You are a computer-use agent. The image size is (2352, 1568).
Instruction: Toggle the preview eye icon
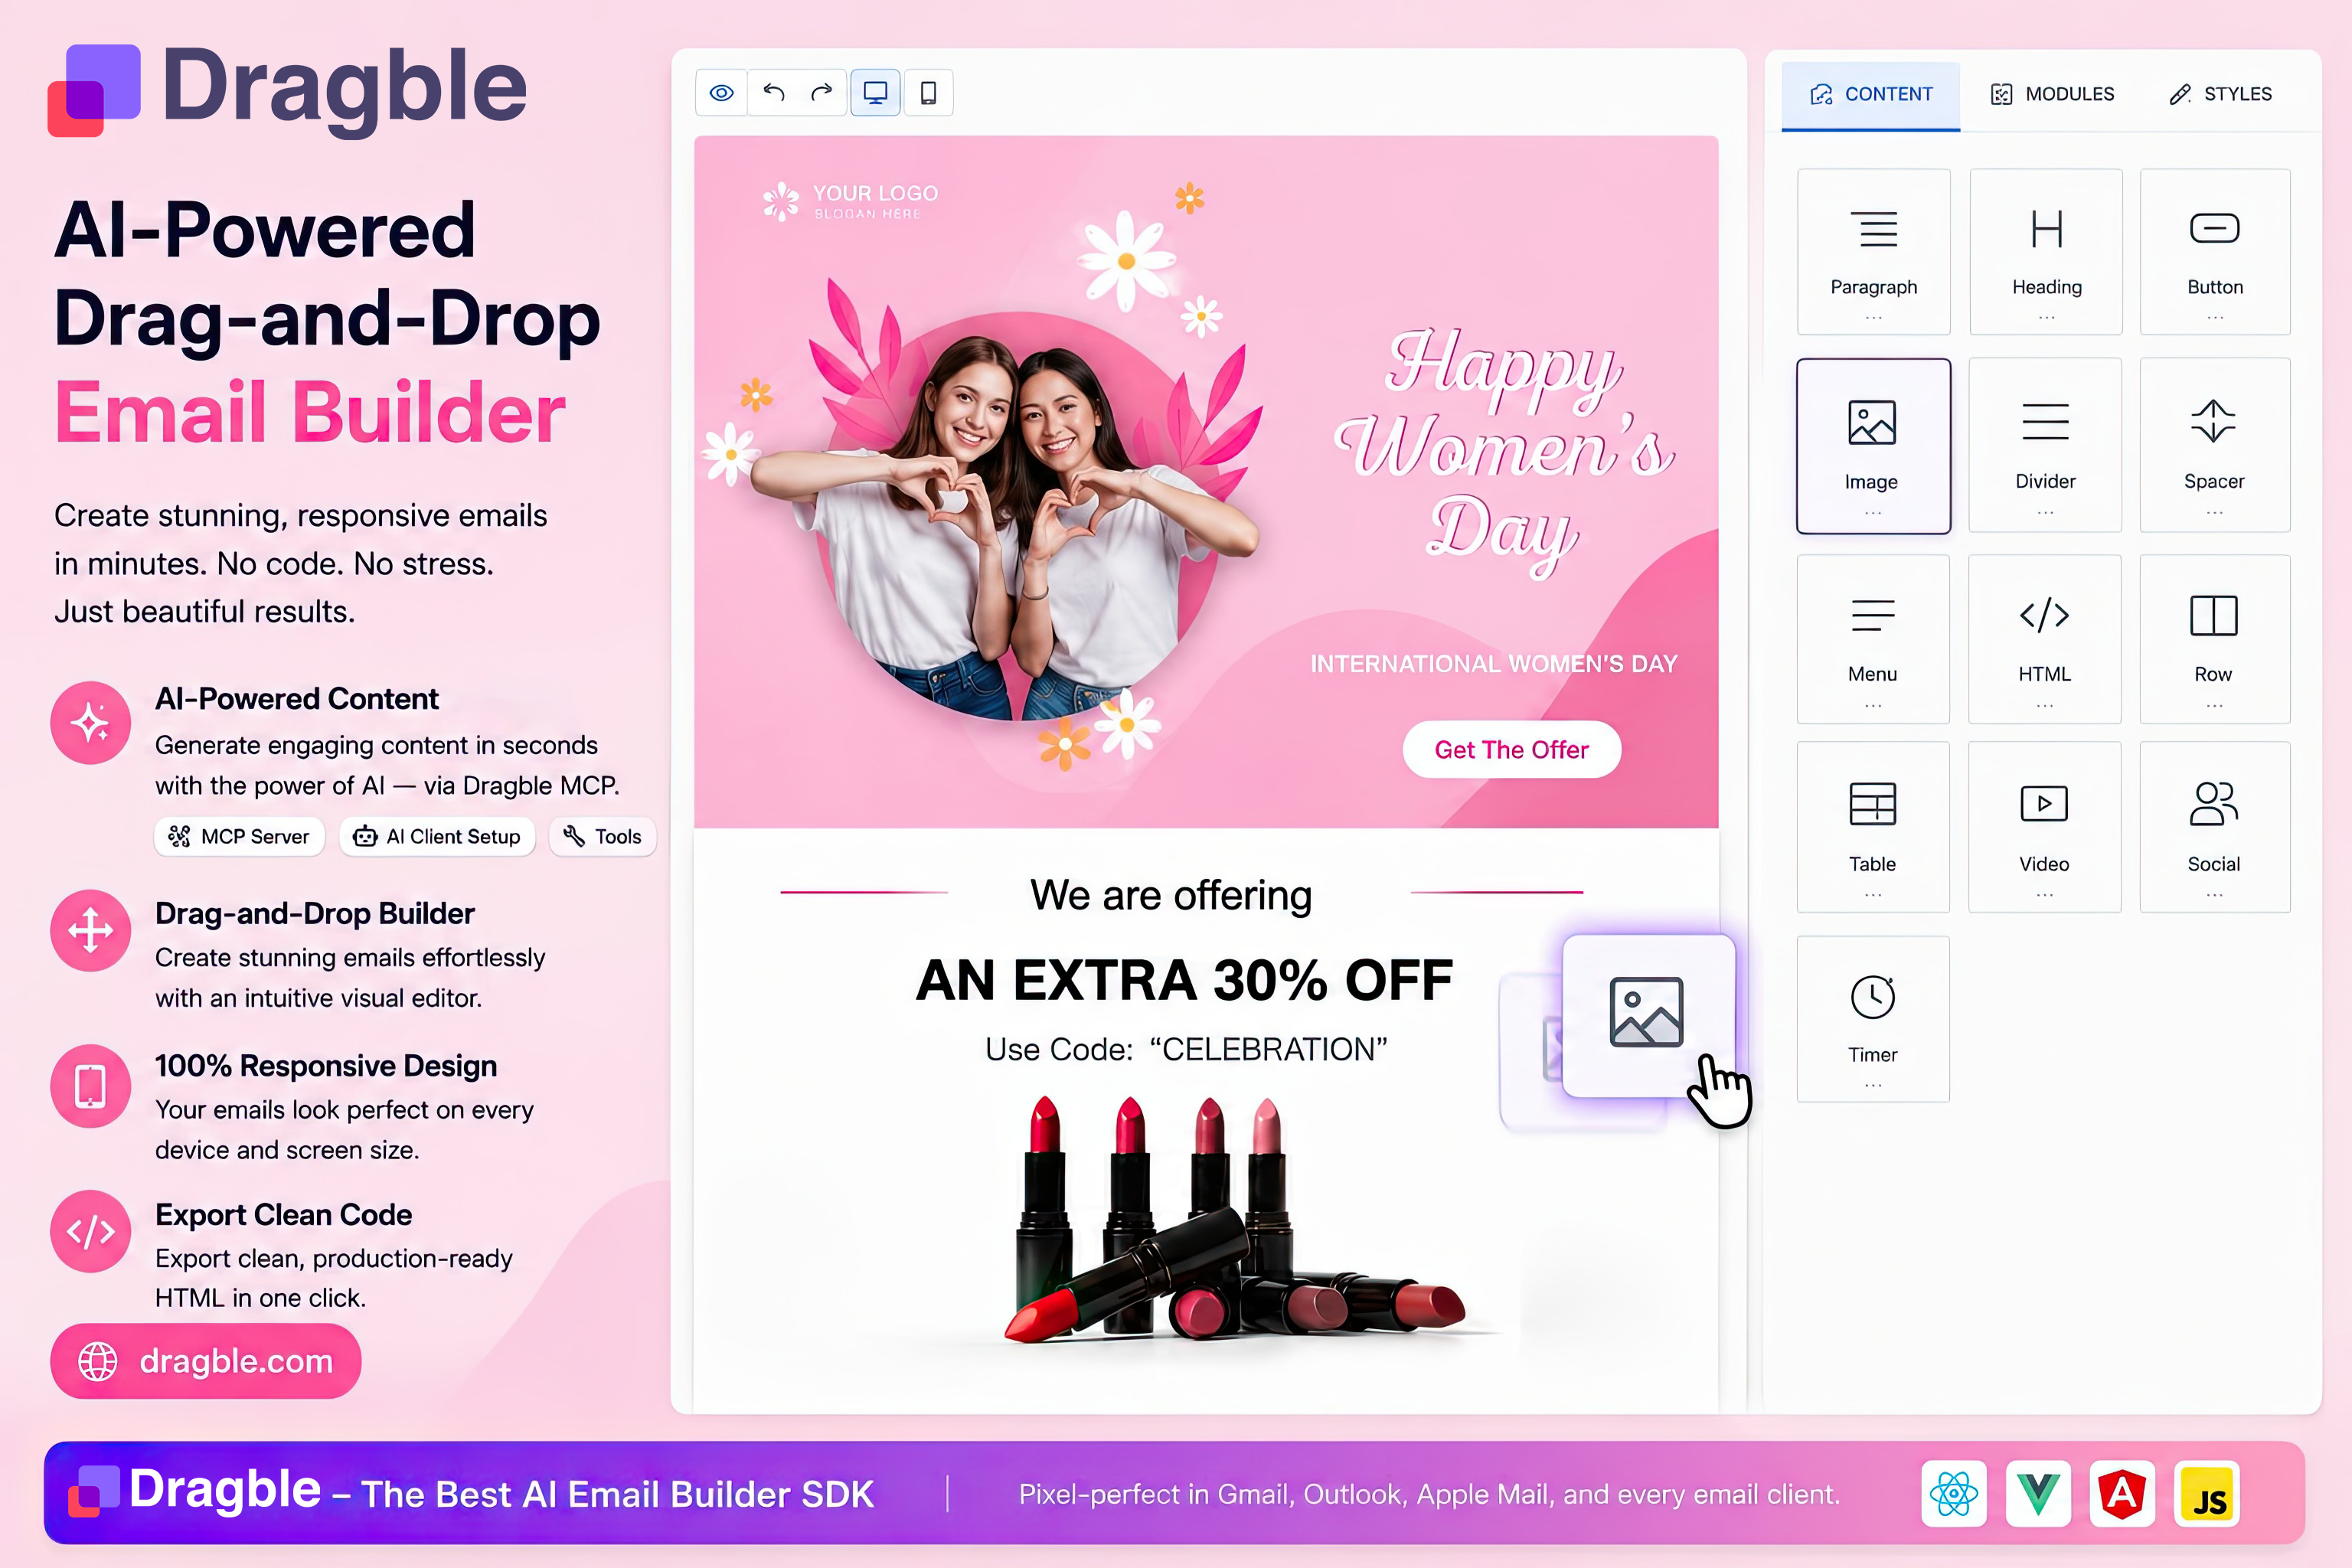tap(721, 93)
